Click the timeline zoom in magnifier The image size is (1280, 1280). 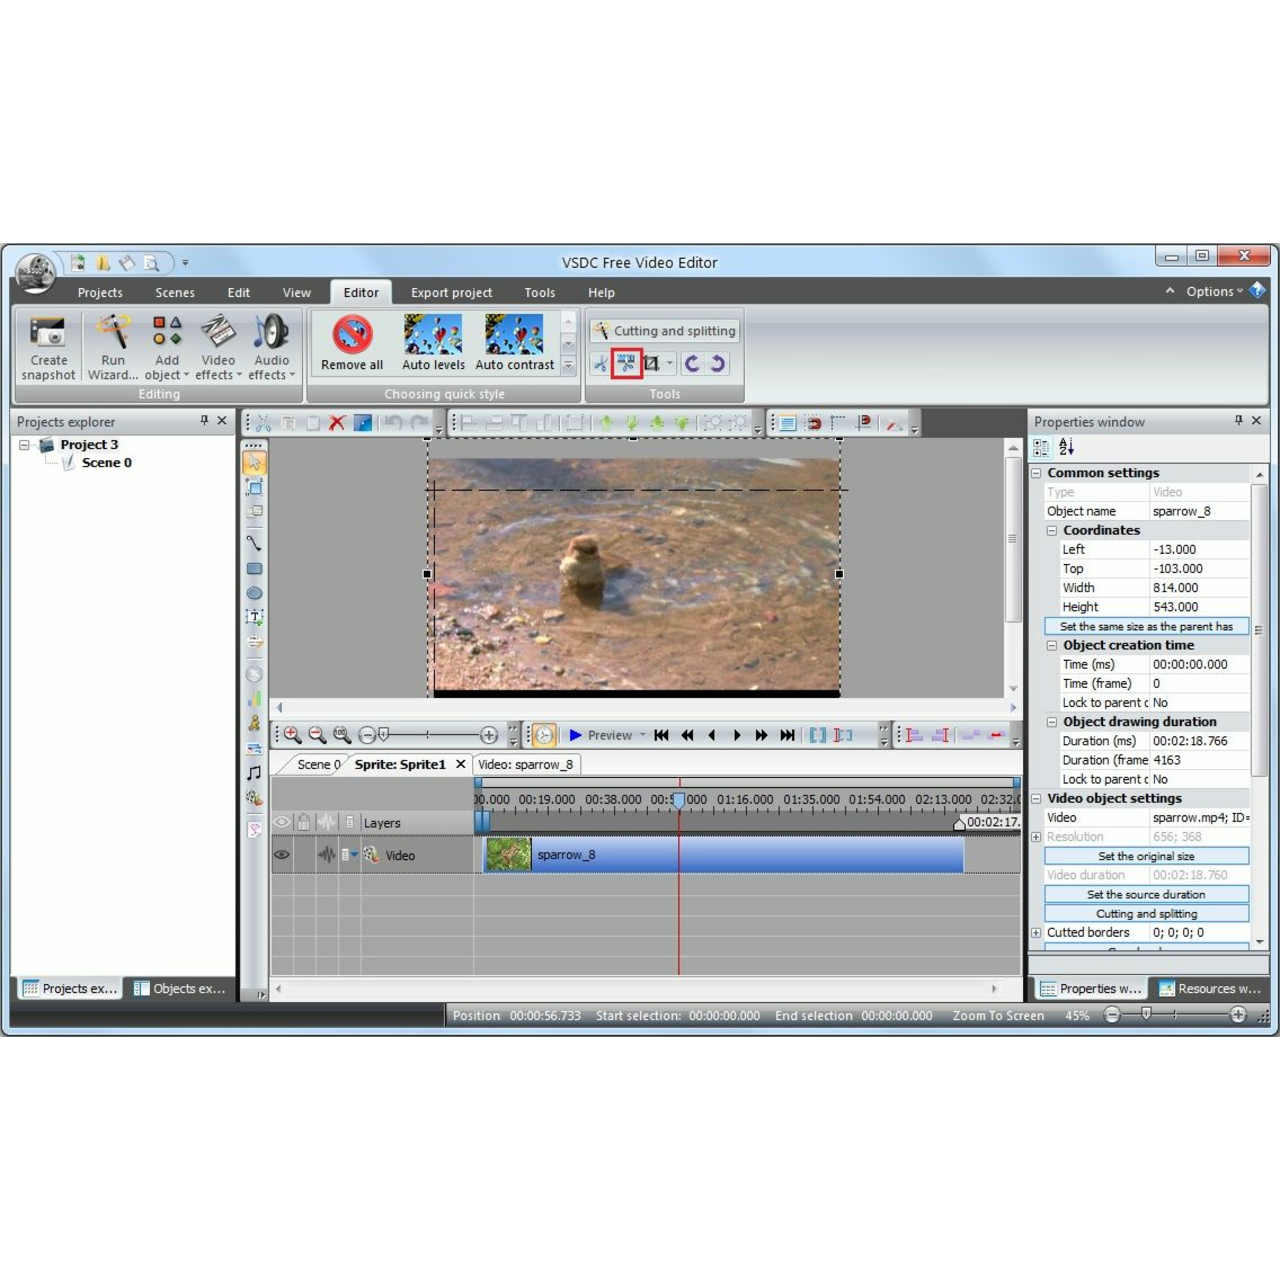(x=292, y=735)
